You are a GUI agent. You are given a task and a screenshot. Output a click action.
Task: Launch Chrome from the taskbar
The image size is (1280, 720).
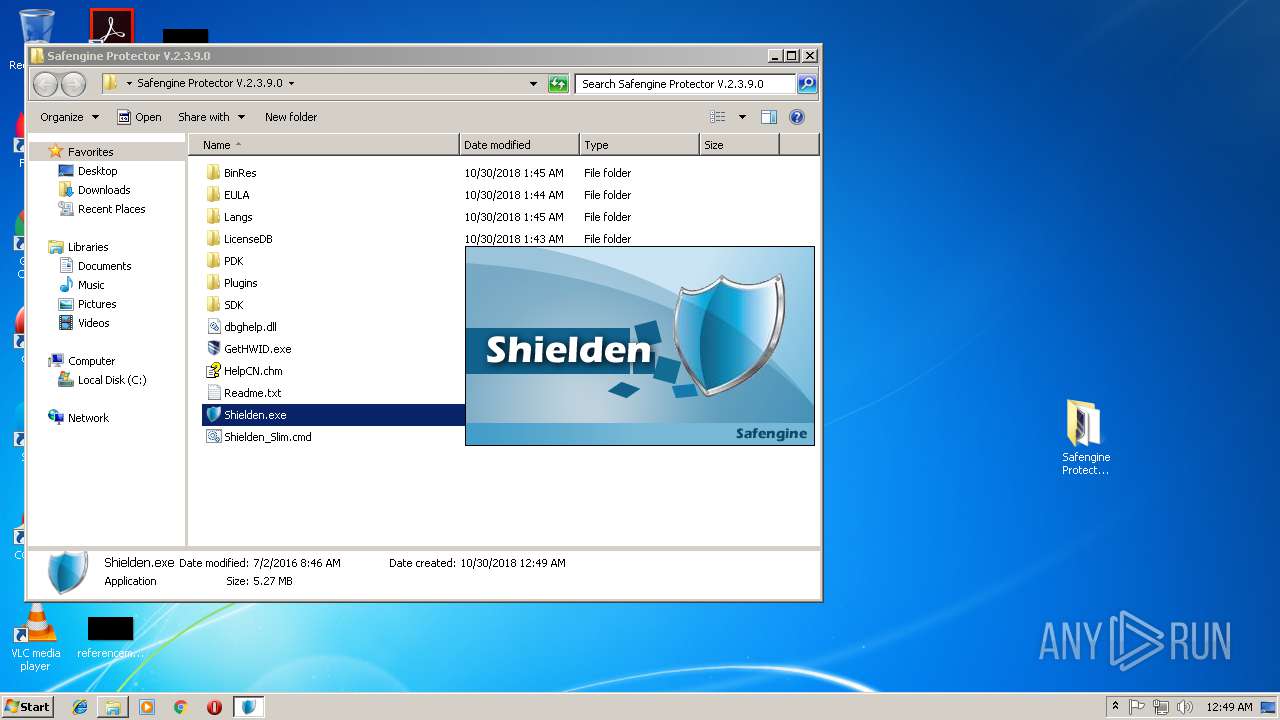tap(181, 707)
